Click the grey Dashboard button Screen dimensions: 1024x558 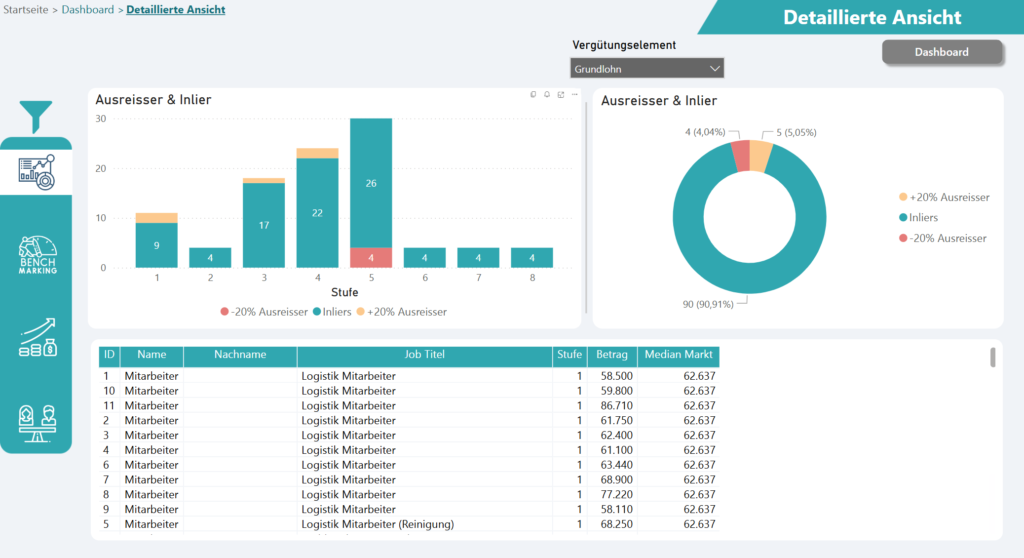941,52
